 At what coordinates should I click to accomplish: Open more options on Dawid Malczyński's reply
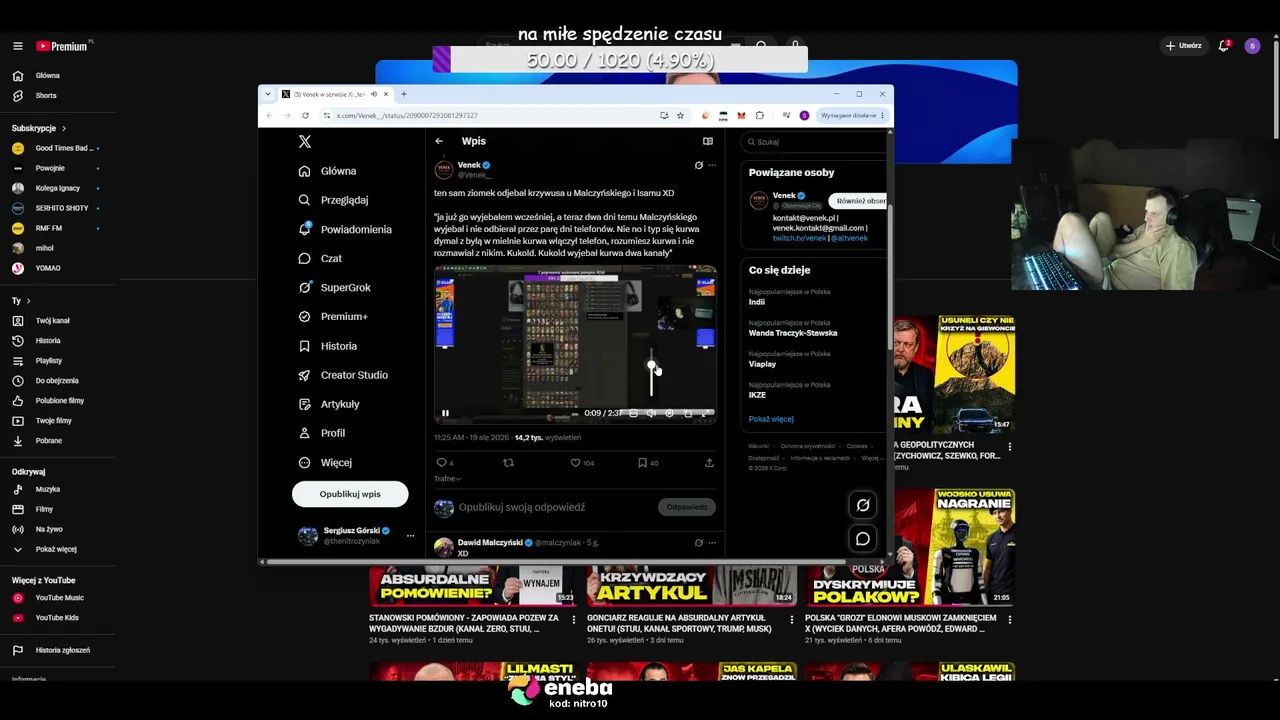(712, 543)
